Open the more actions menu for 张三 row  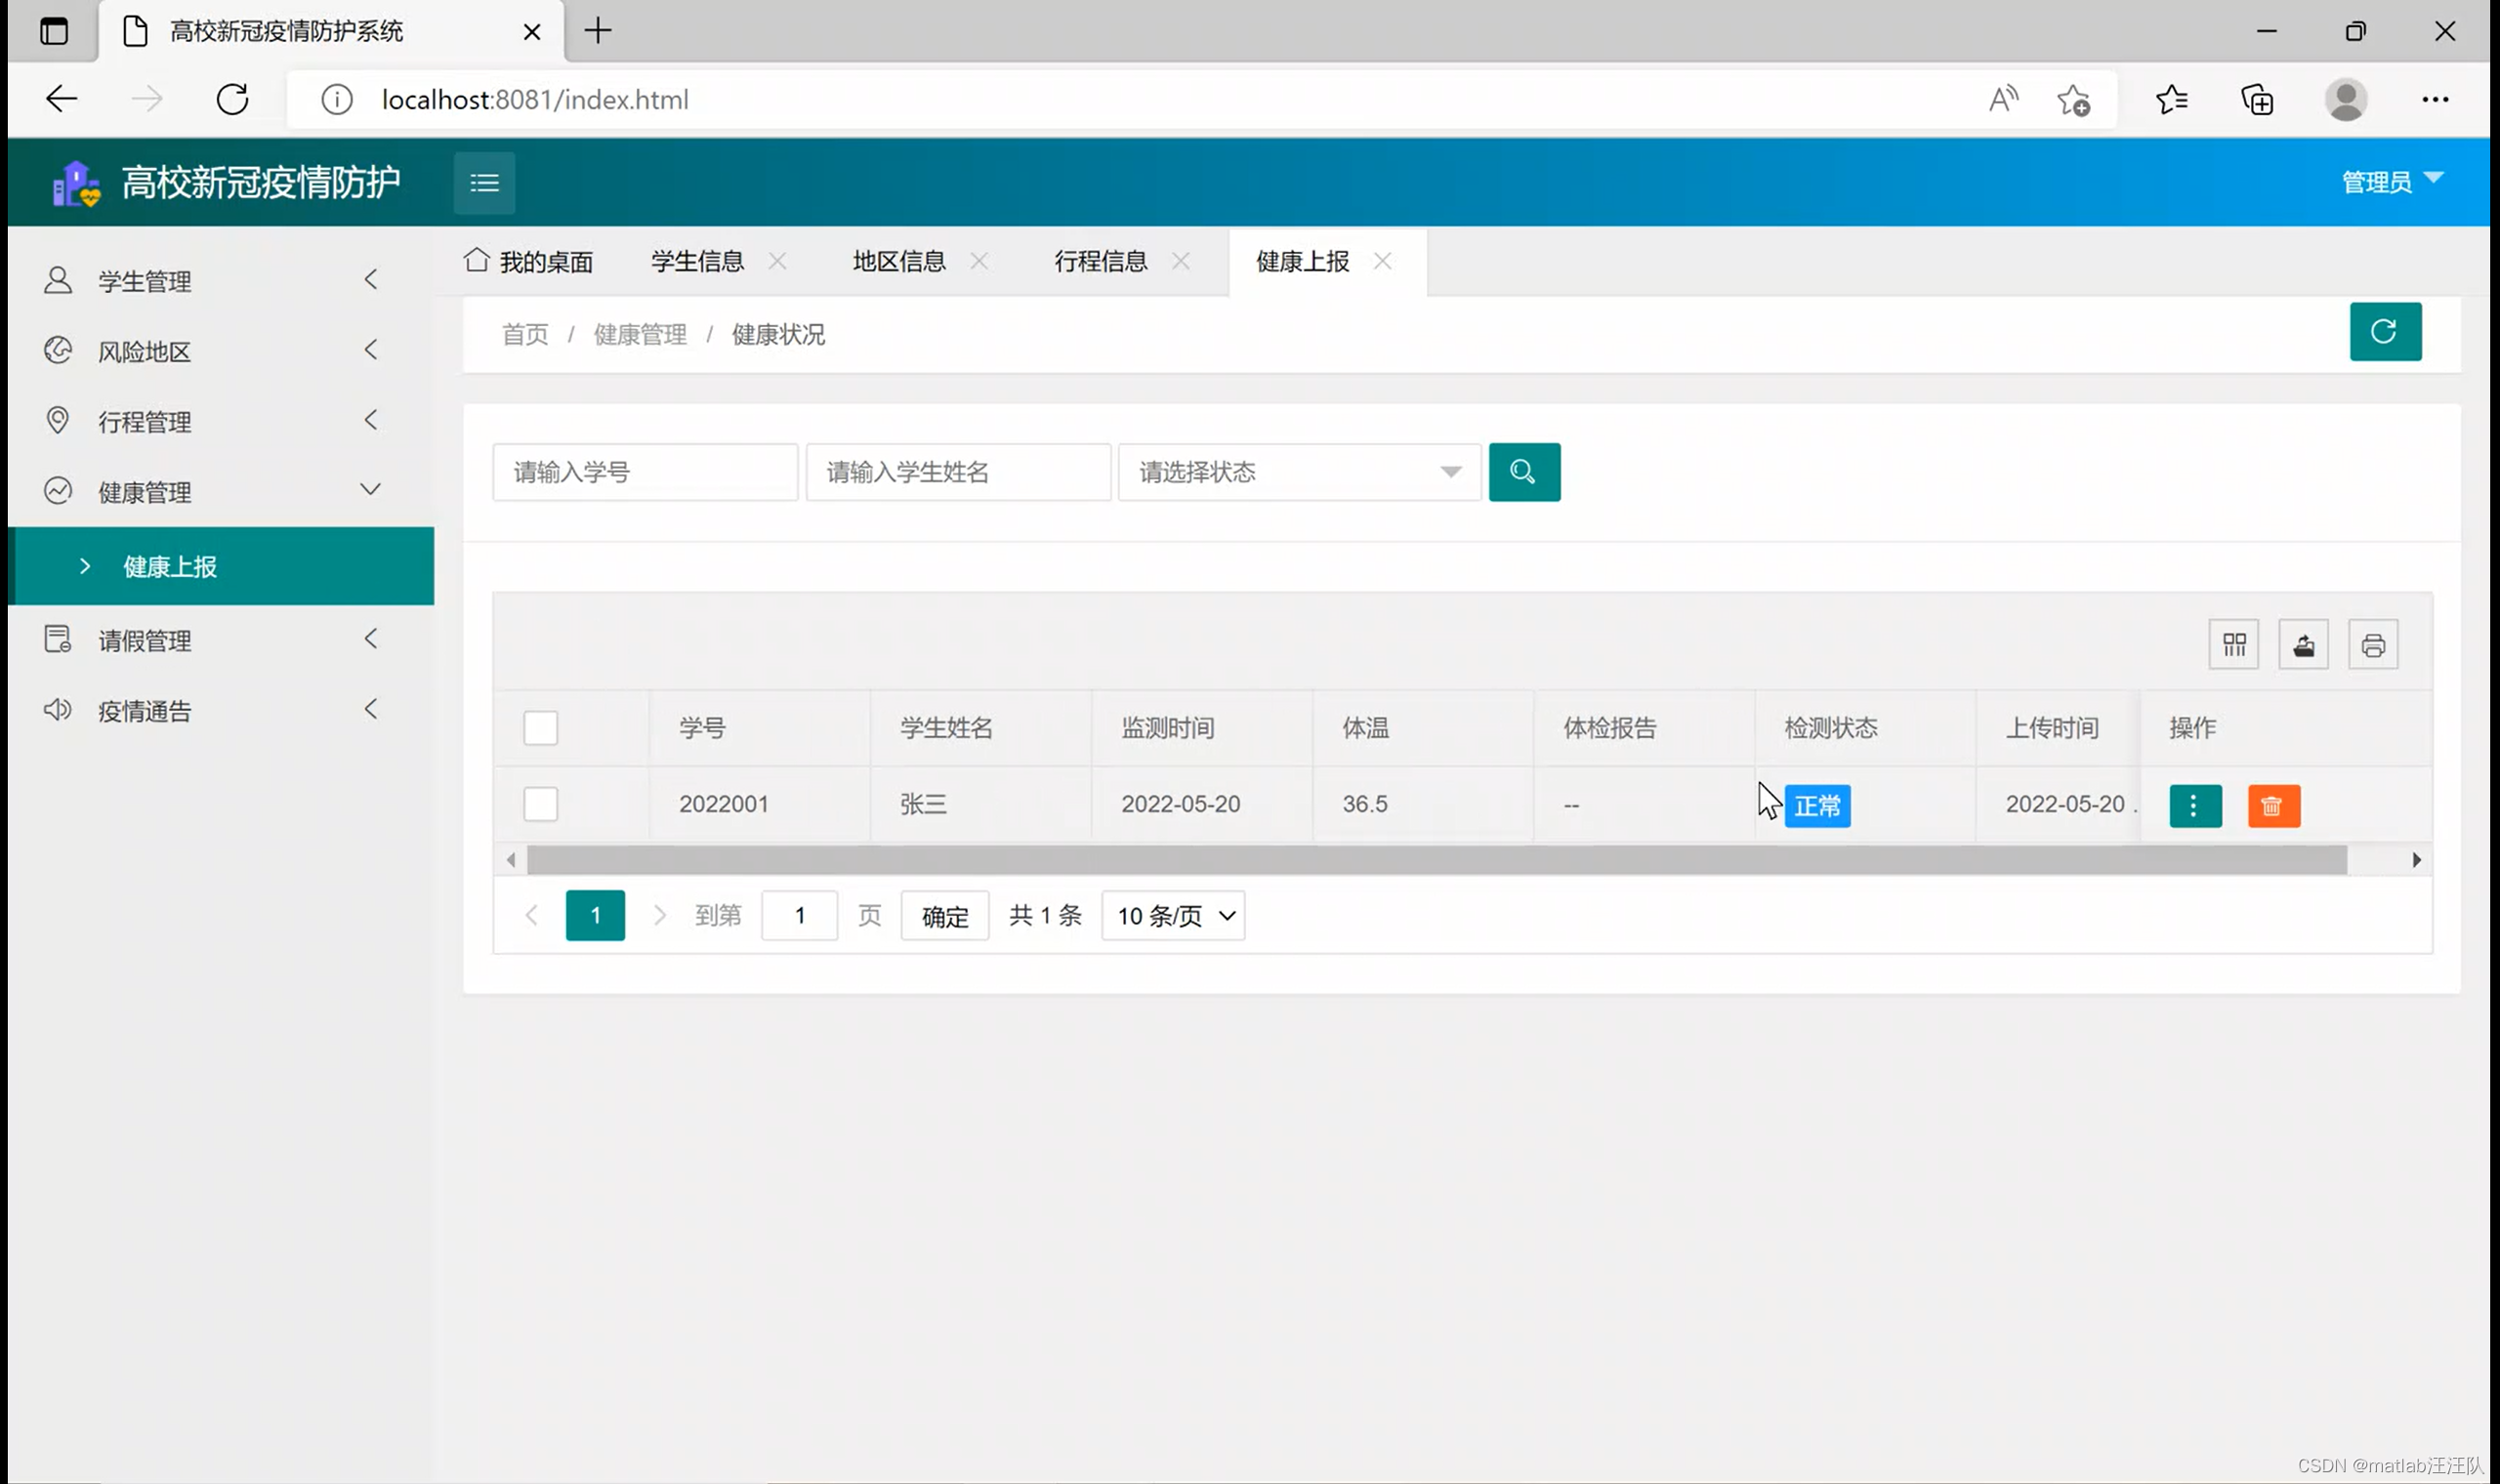click(x=2194, y=806)
